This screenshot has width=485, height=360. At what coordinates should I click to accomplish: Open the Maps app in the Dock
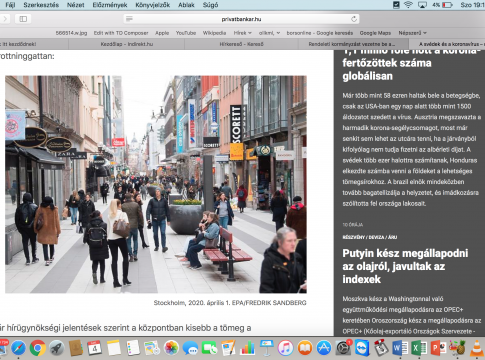coord(152,348)
